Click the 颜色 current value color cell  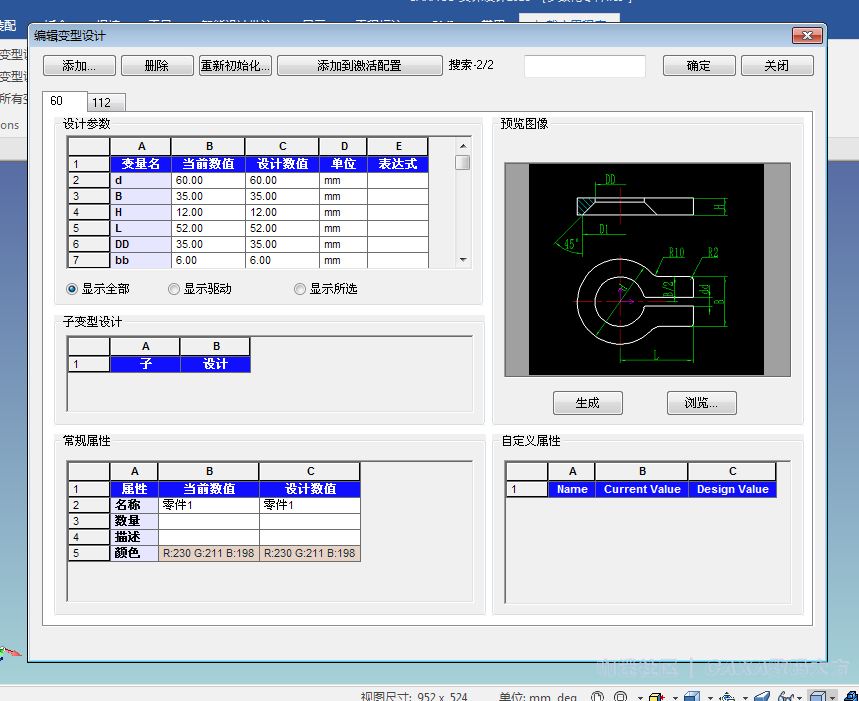208,553
